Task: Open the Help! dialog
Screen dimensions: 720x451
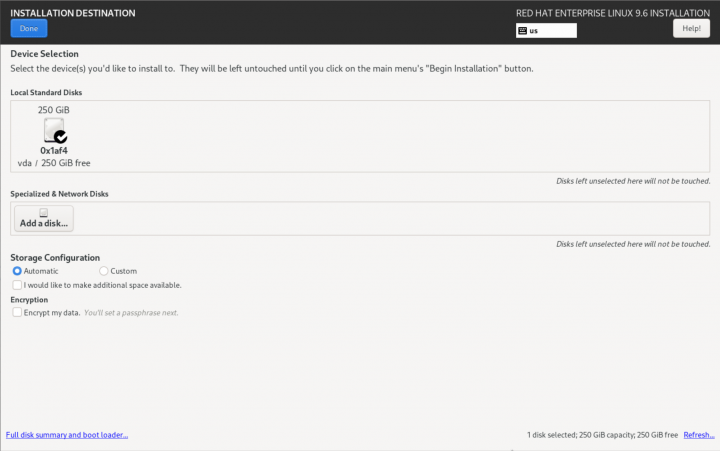Action: (x=691, y=29)
